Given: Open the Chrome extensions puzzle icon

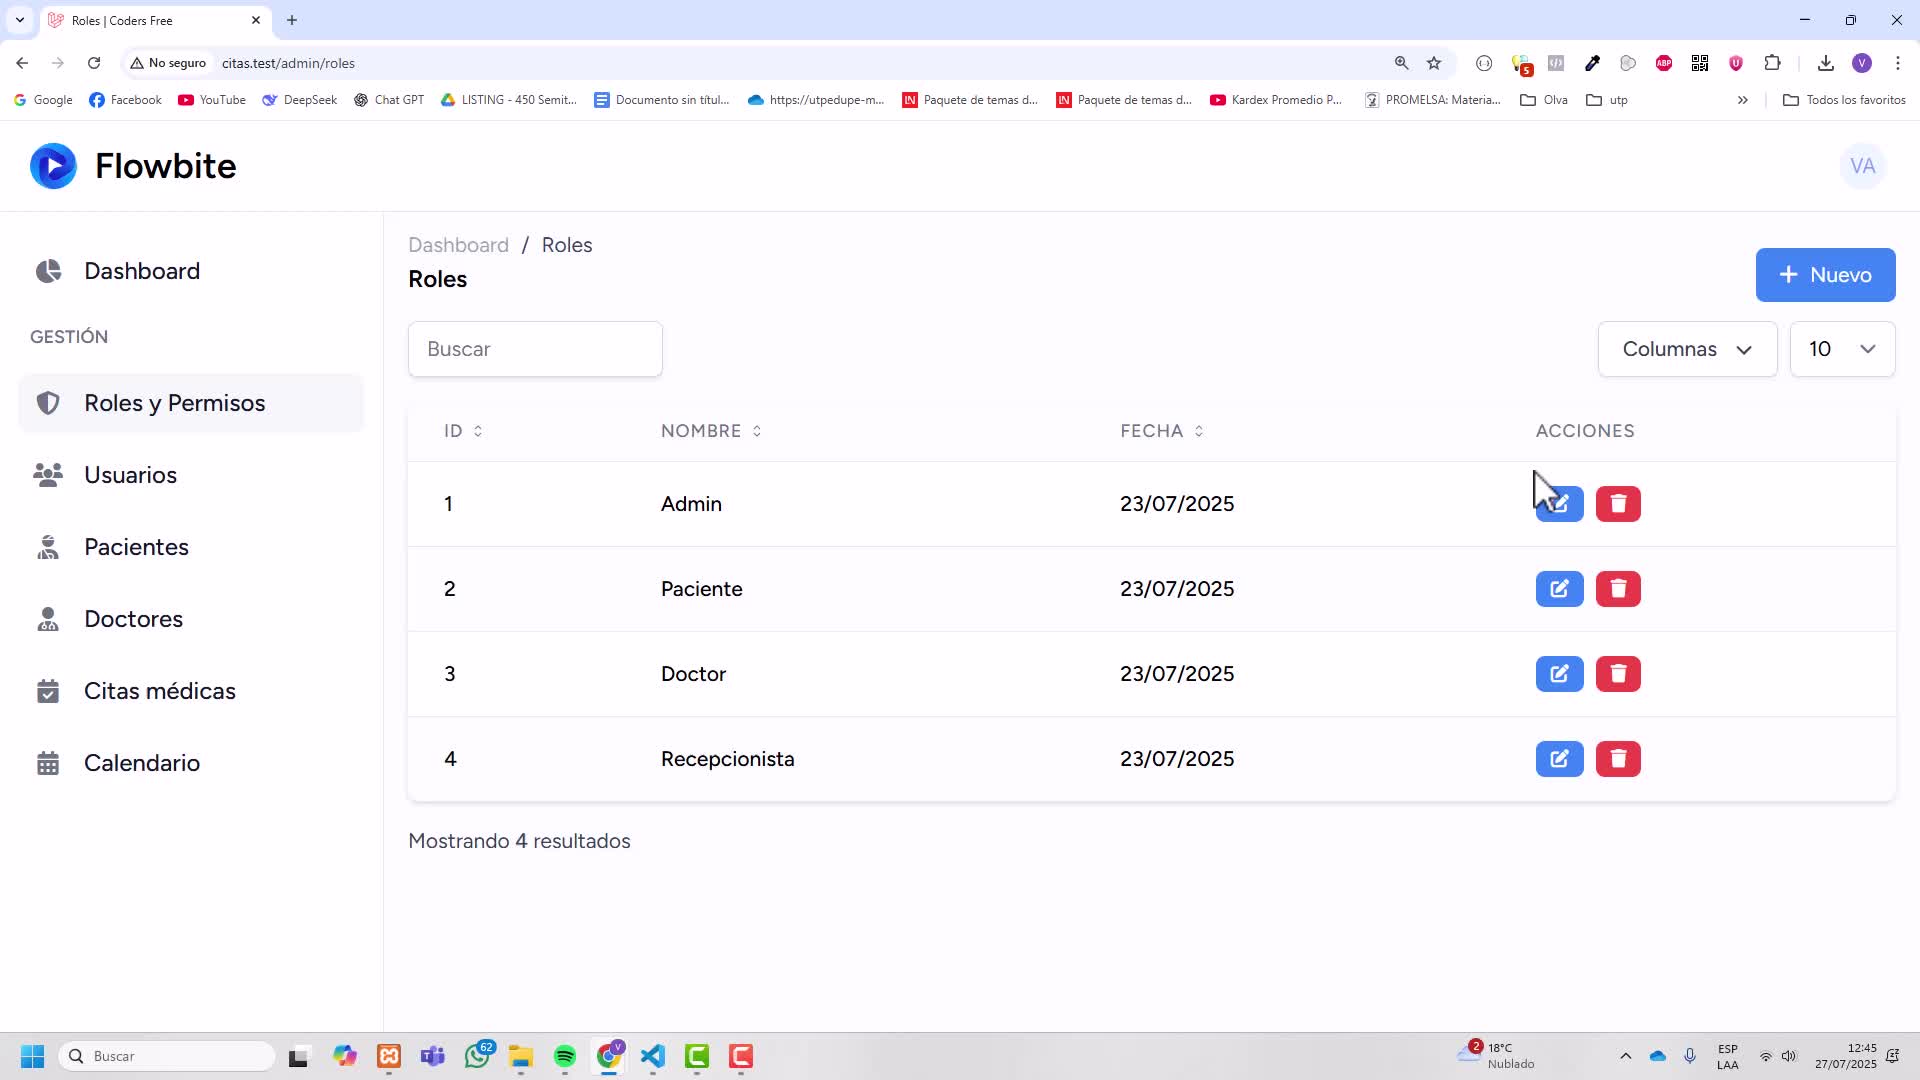Looking at the screenshot, I should click(x=1772, y=63).
